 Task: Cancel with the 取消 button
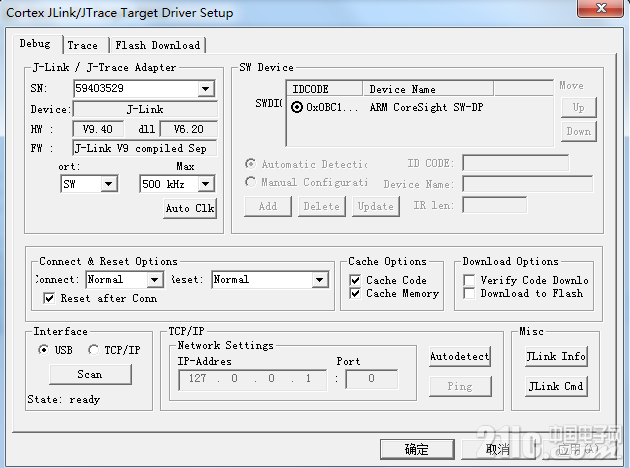point(497,449)
